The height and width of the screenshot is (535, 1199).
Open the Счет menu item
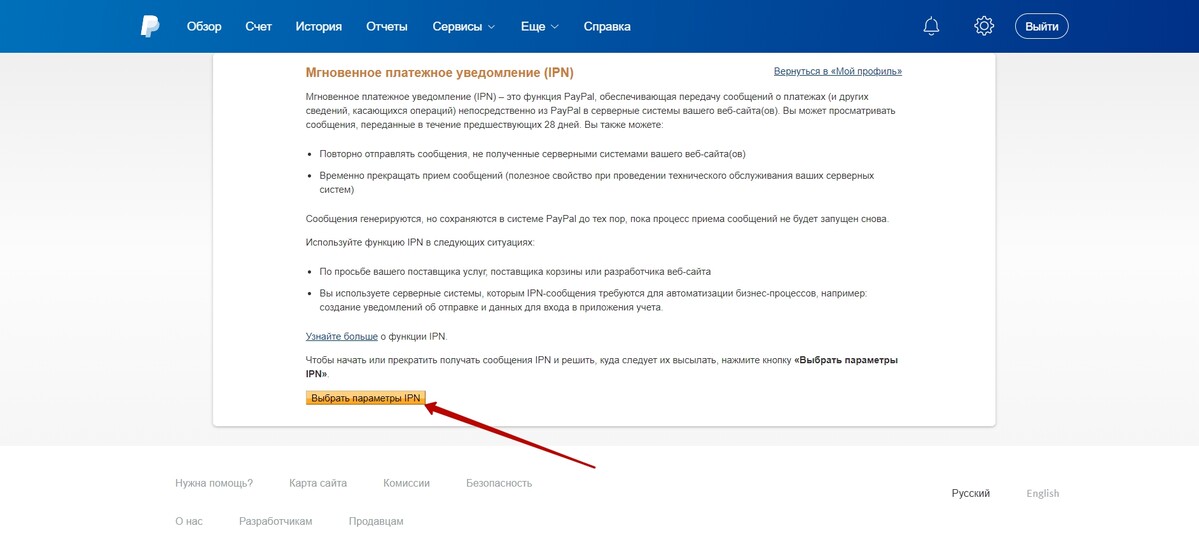click(258, 27)
